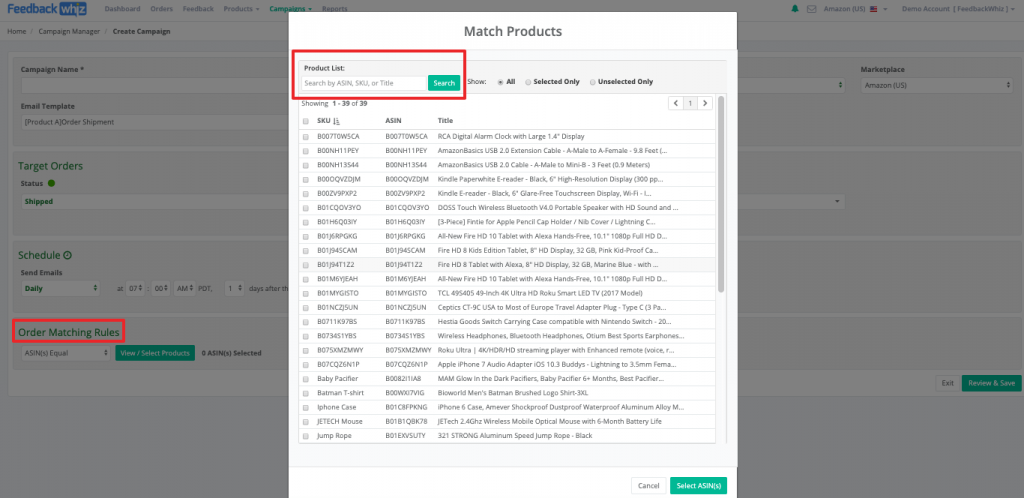Image resolution: width=1024 pixels, height=498 pixels.
Task: Open the Daily send frequency dropdown
Action: tap(61, 288)
